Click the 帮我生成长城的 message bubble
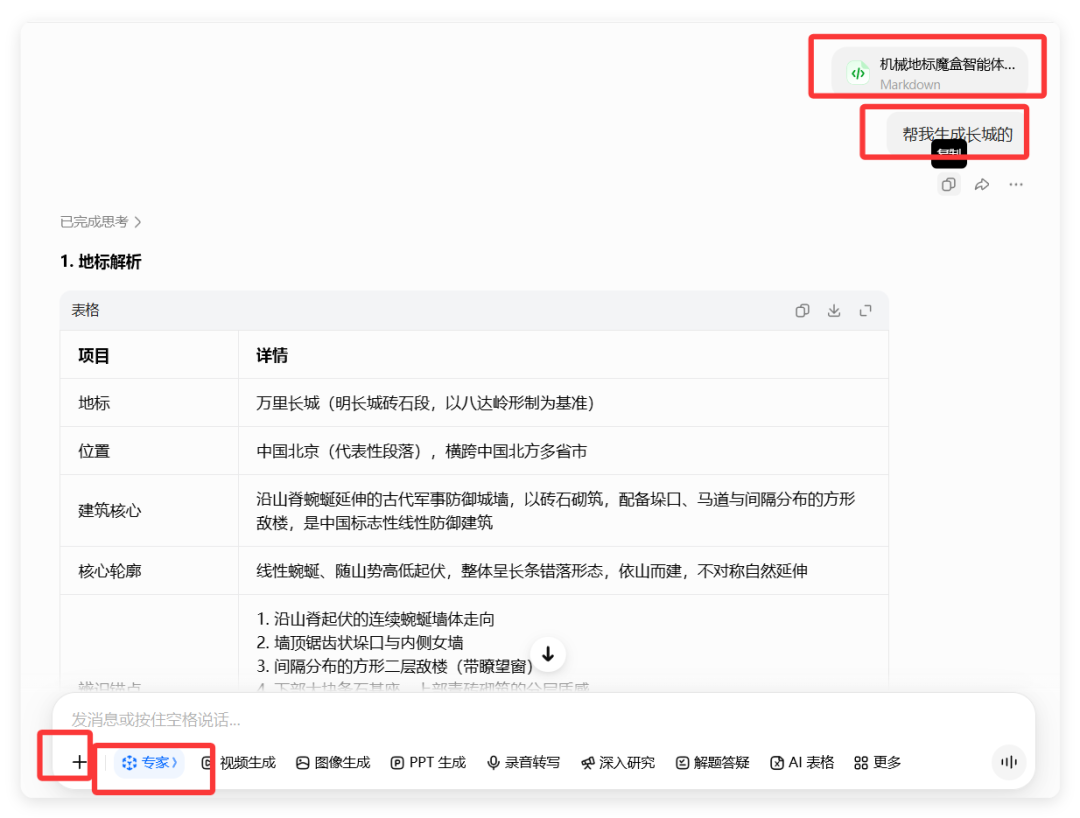 pyautogui.click(x=957, y=134)
